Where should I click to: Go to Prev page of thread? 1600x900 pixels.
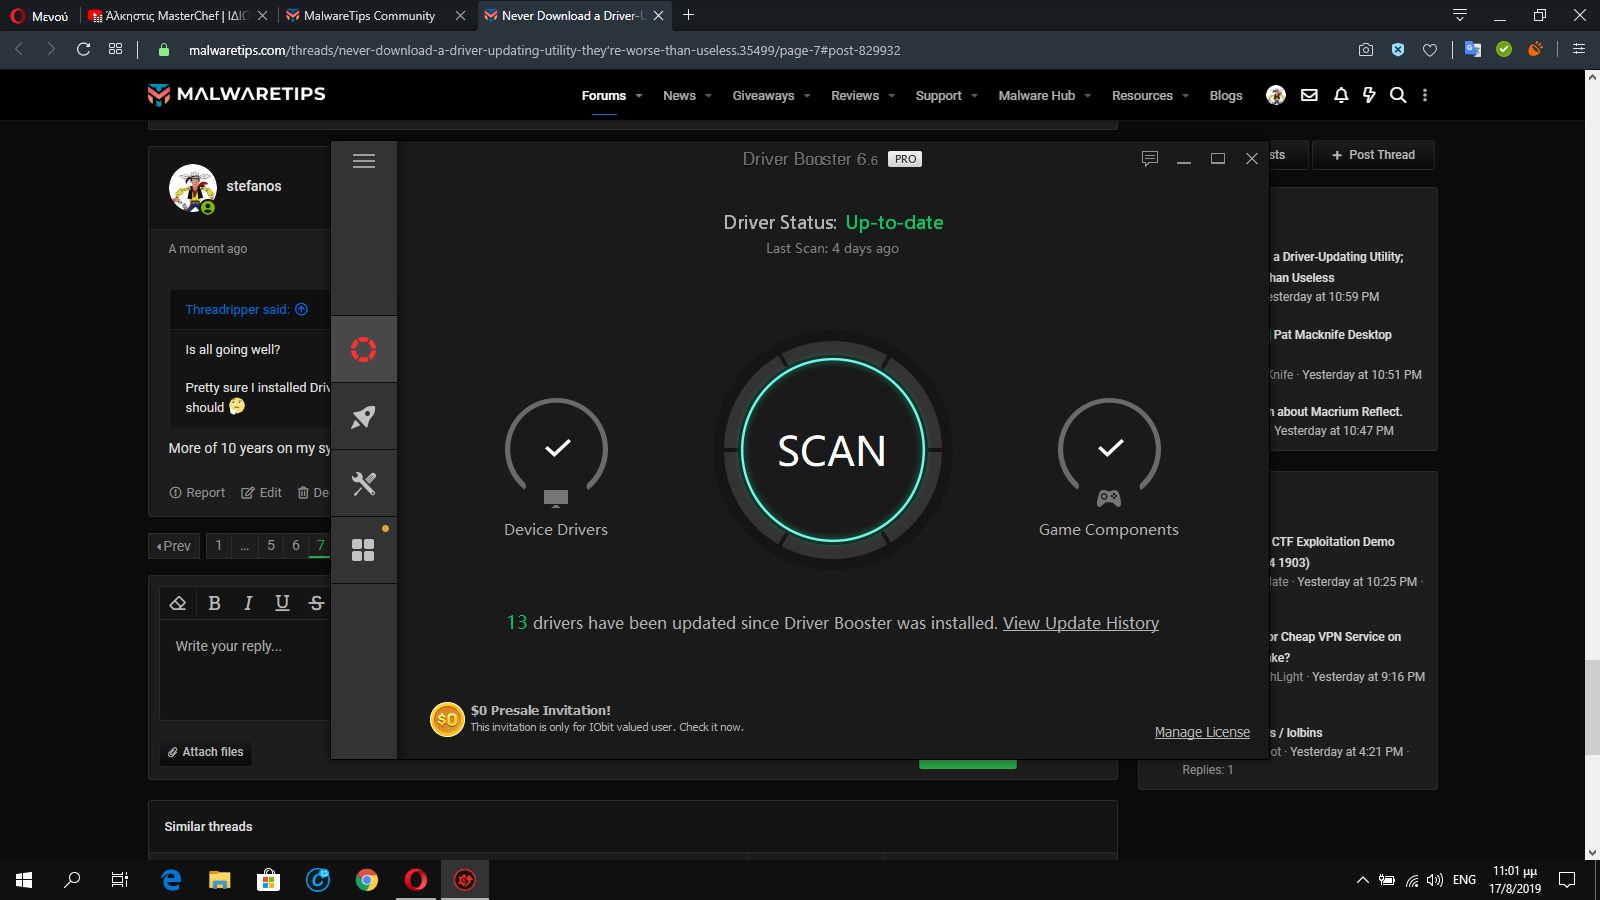[x=174, y=546]
